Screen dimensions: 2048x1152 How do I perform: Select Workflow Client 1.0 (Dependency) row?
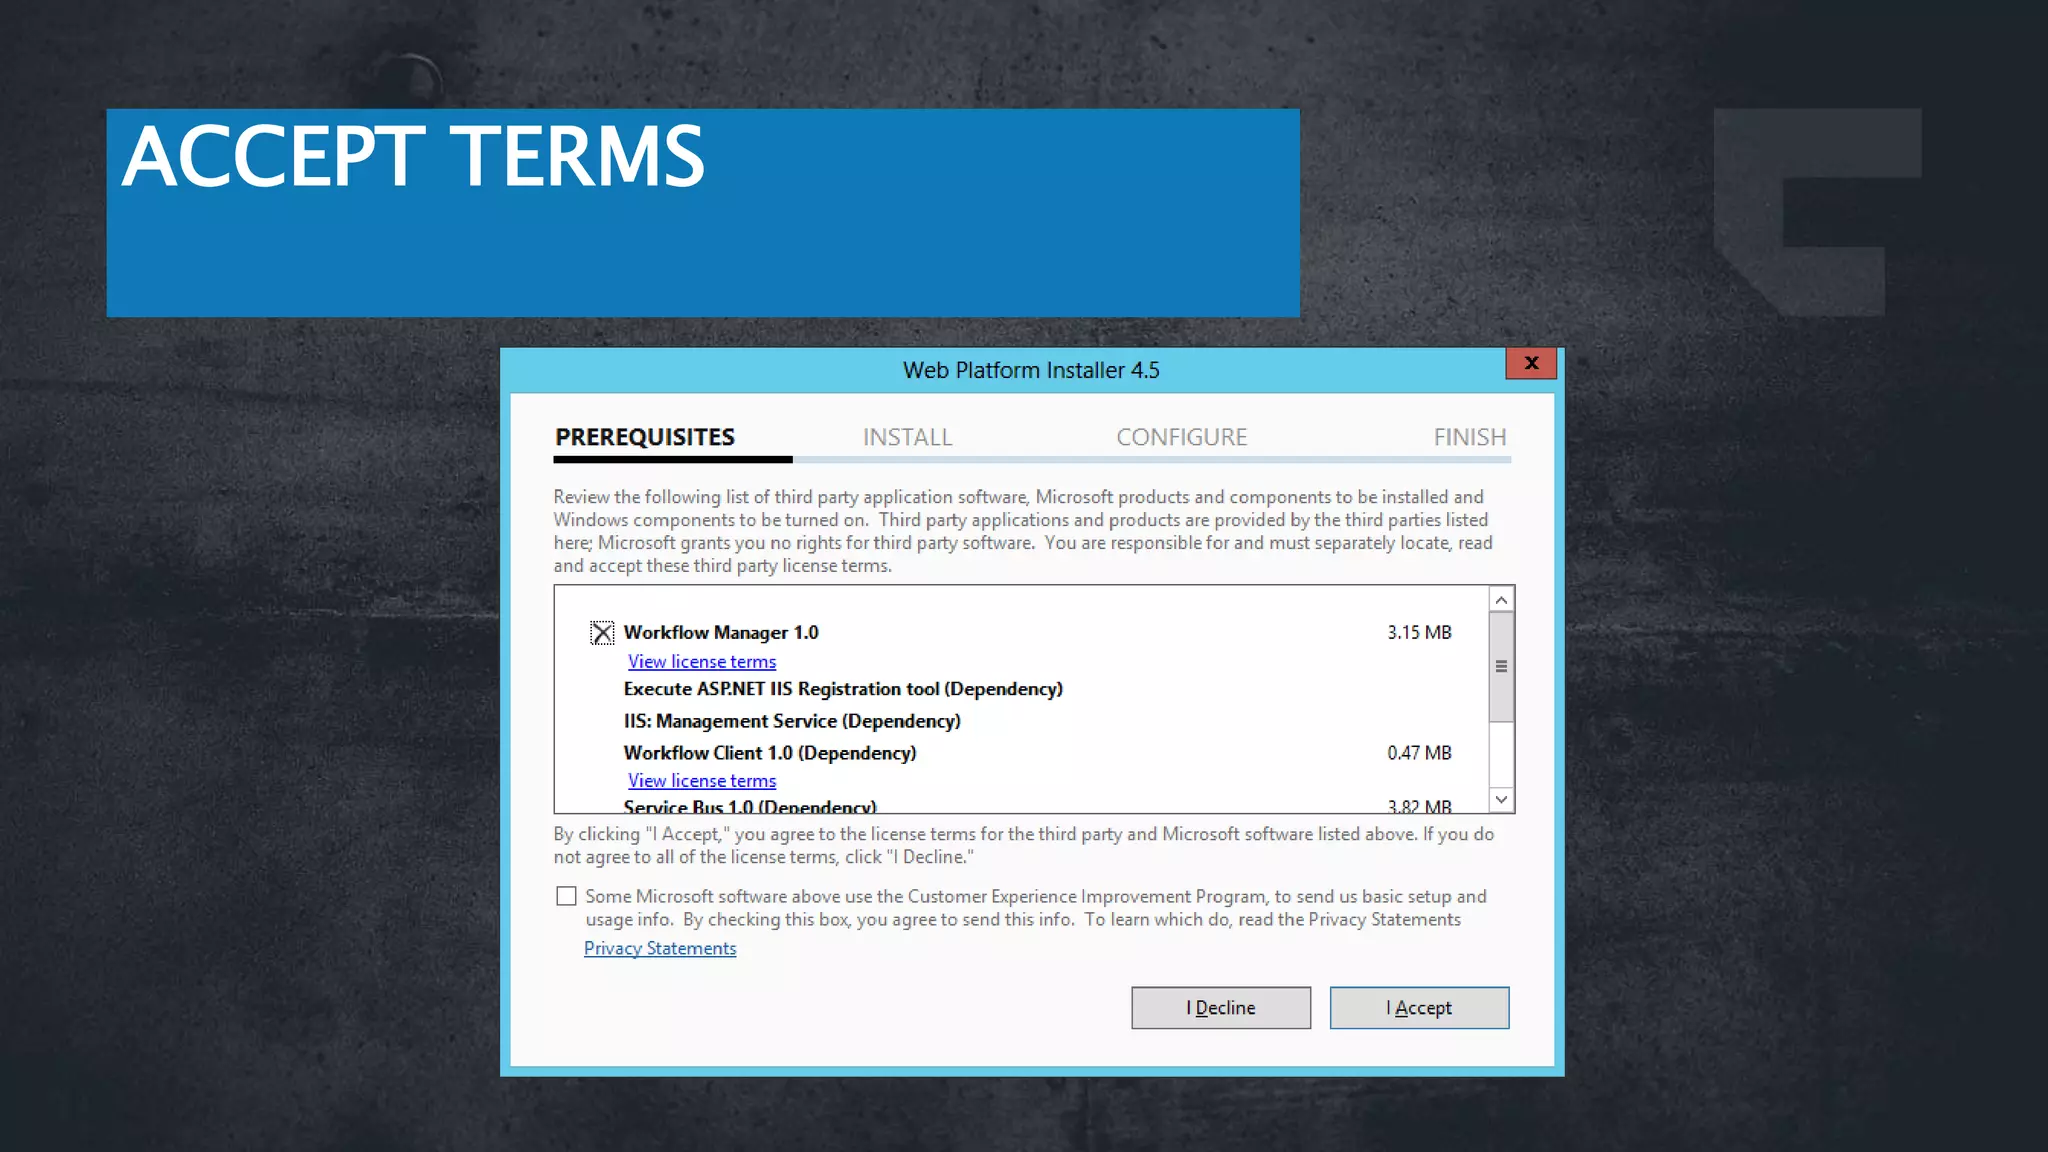click(770, 753)
